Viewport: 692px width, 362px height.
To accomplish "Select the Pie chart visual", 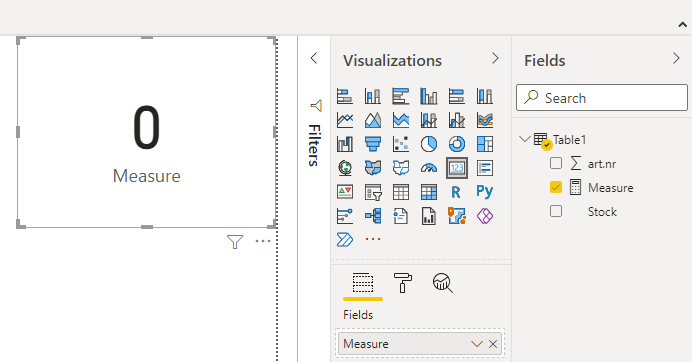I will pos(429,143).
